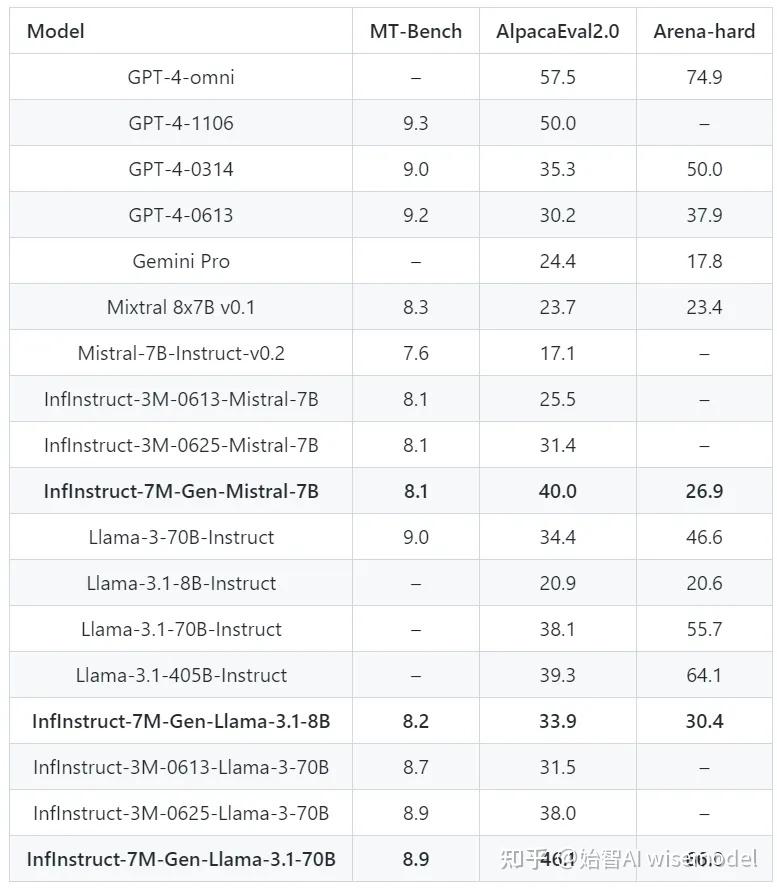777x890 pixels.
Task: Click Llama-3.1-405B-Instruct Arena-hard value 64.1
Action: (704, 675)
